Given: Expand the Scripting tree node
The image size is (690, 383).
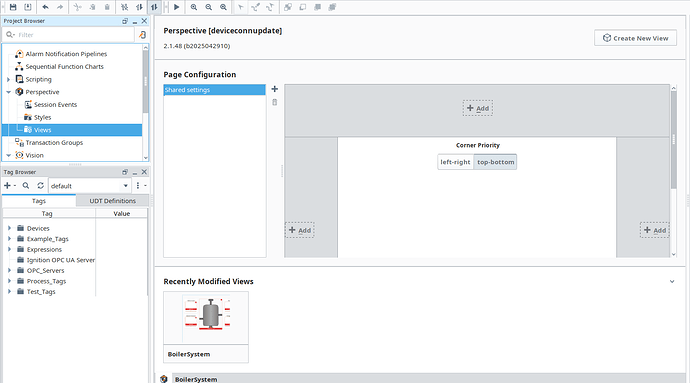Looking at the screenshot, I should 8,79.
